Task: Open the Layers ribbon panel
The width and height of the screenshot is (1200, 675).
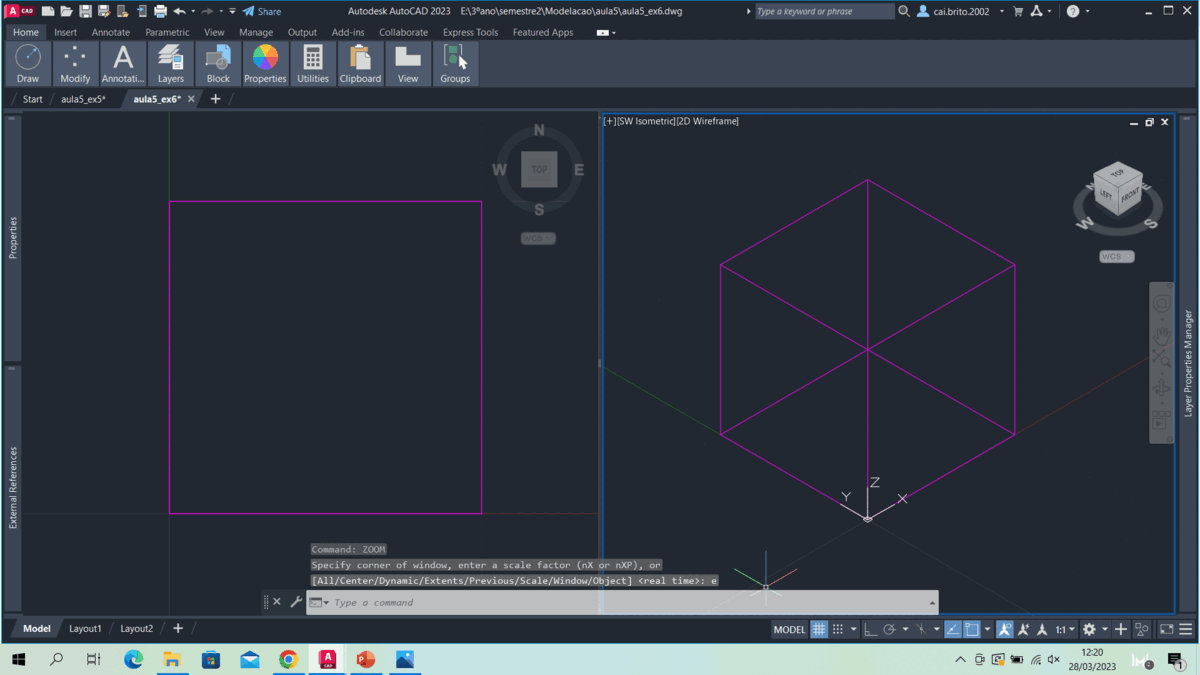Action: 171,63
